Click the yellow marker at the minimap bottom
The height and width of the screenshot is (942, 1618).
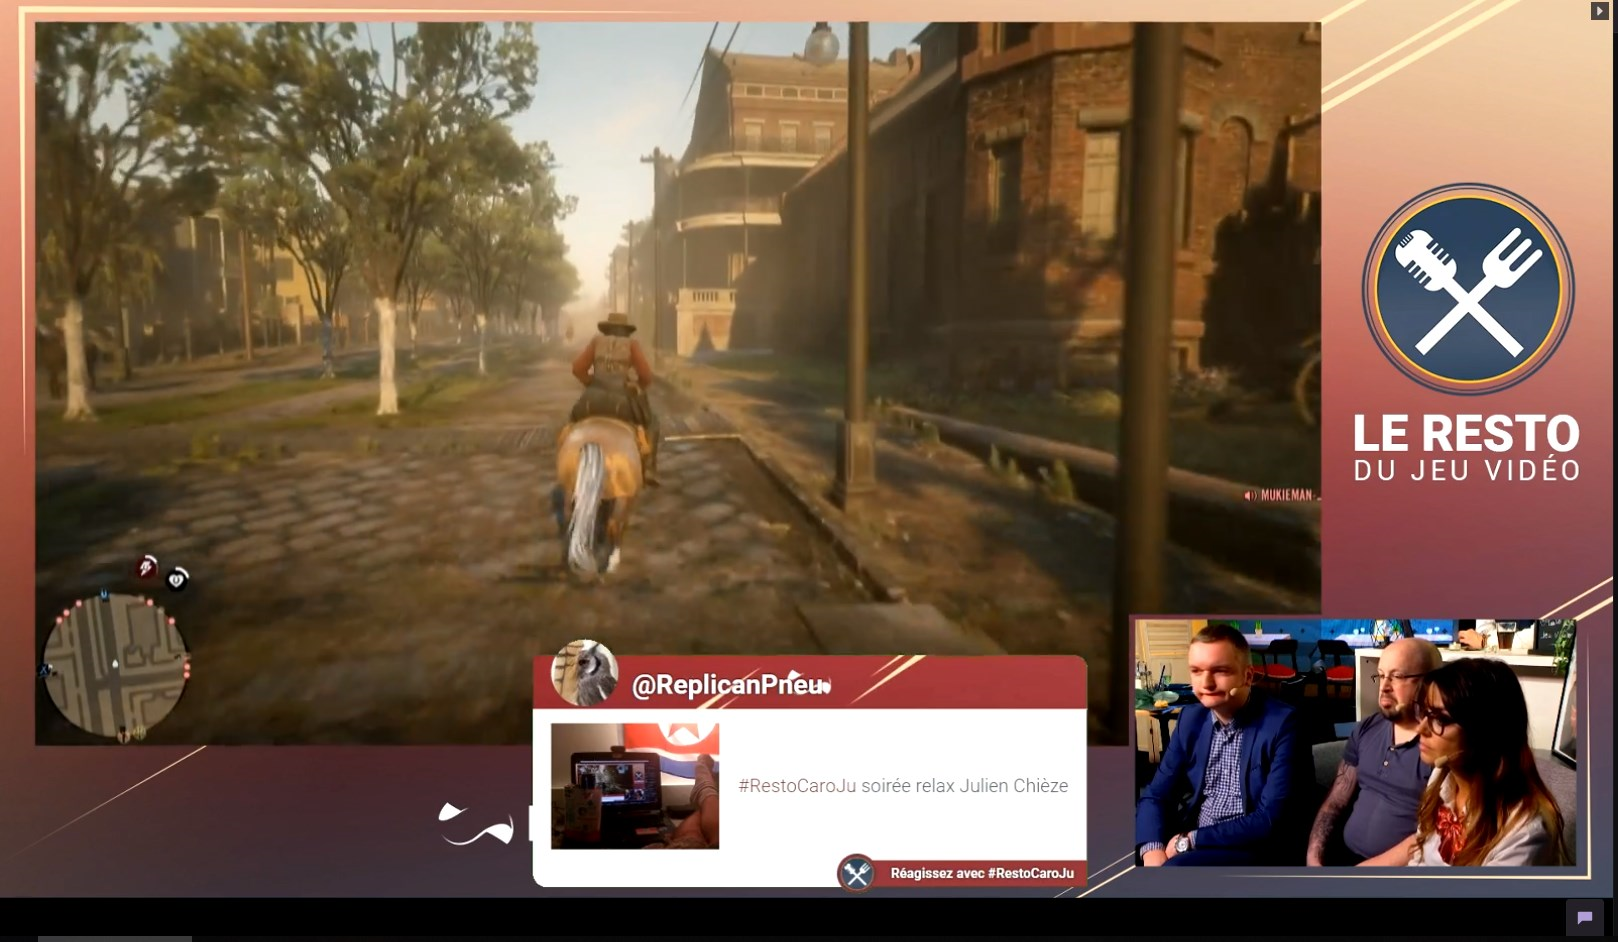pos(139,733)
